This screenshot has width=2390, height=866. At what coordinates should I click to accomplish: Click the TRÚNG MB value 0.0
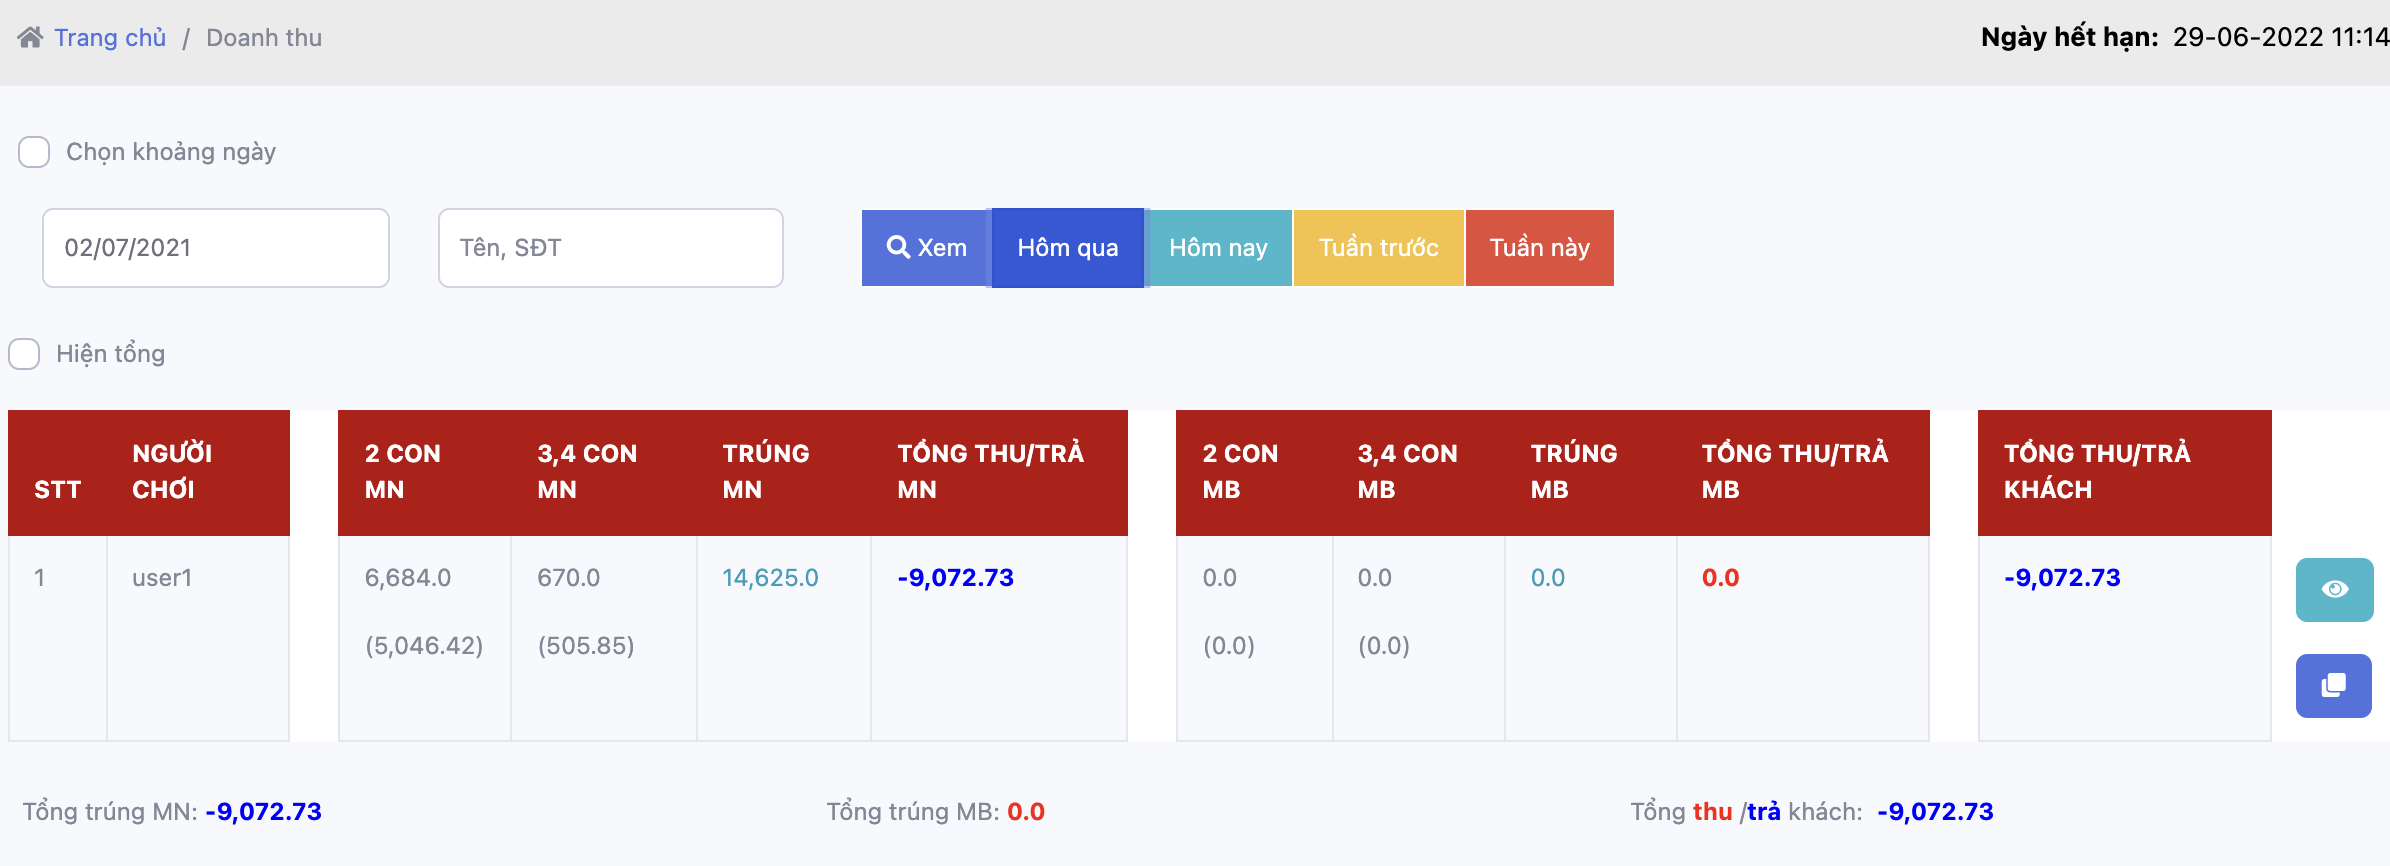(x=1547, y=578)
